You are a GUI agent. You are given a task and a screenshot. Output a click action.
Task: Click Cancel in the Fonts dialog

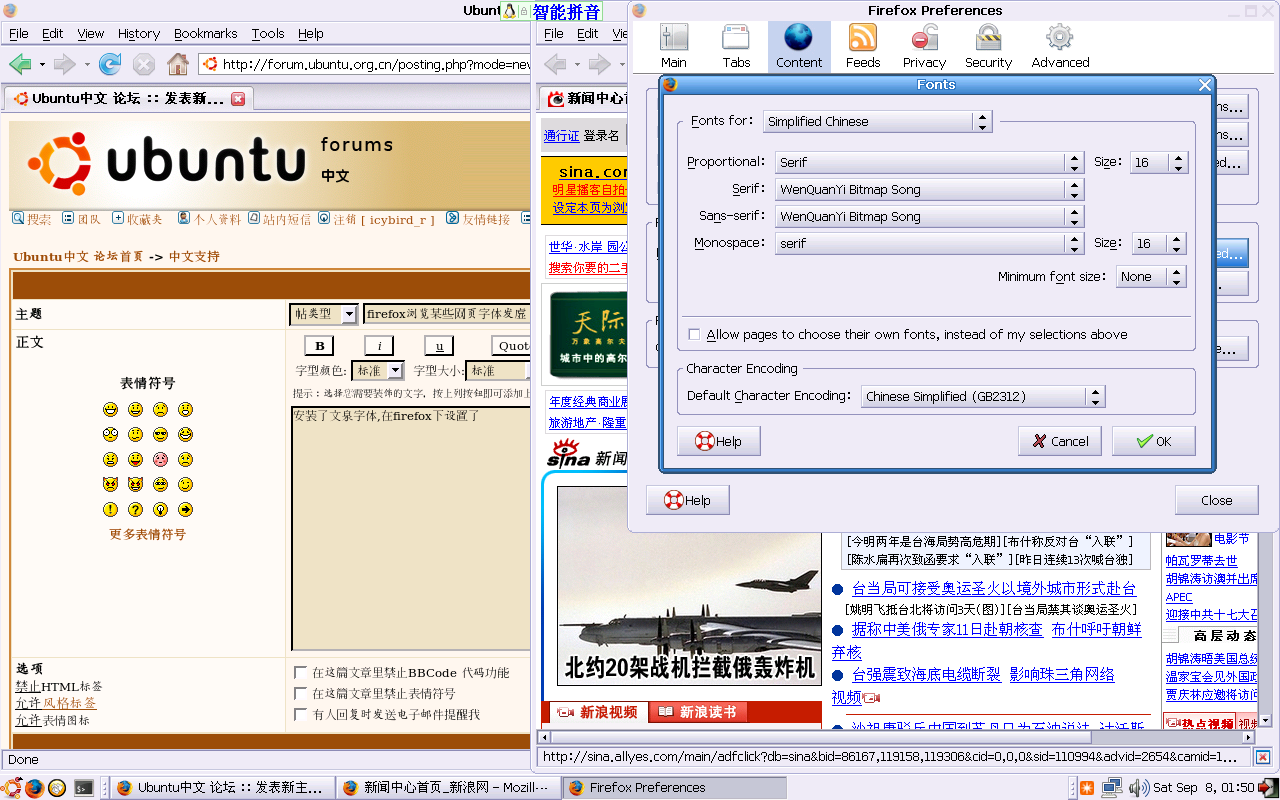coord(1060,441)
